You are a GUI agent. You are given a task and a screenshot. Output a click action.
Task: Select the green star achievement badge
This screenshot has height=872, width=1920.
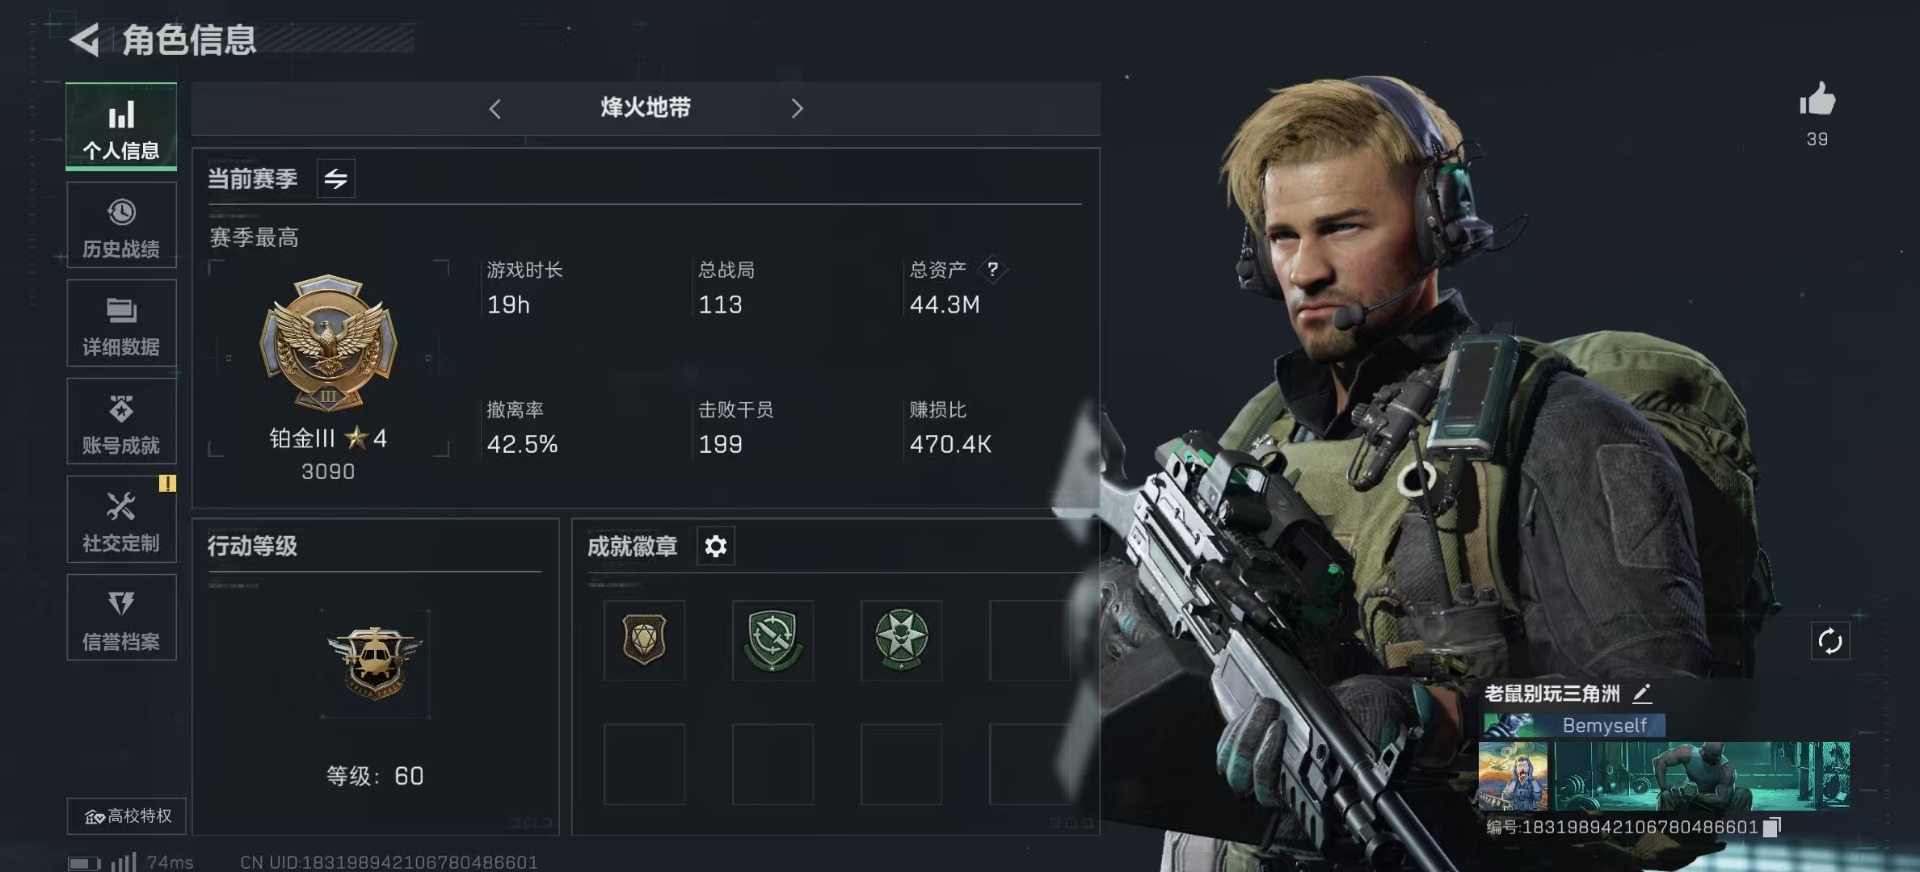click(x=901, y=640)
